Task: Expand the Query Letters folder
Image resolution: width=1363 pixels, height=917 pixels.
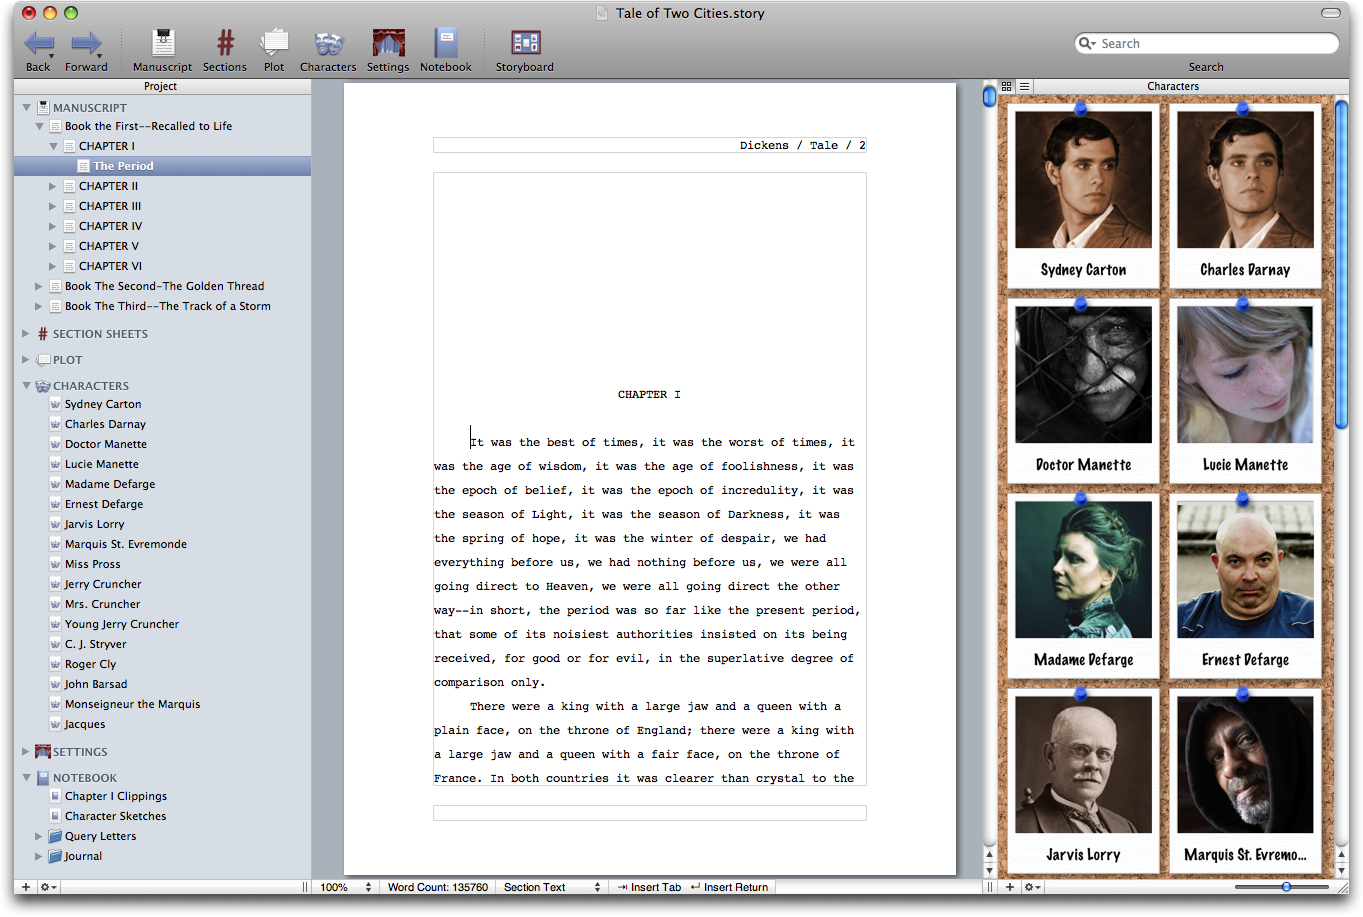Action: [x=39, y=836]
